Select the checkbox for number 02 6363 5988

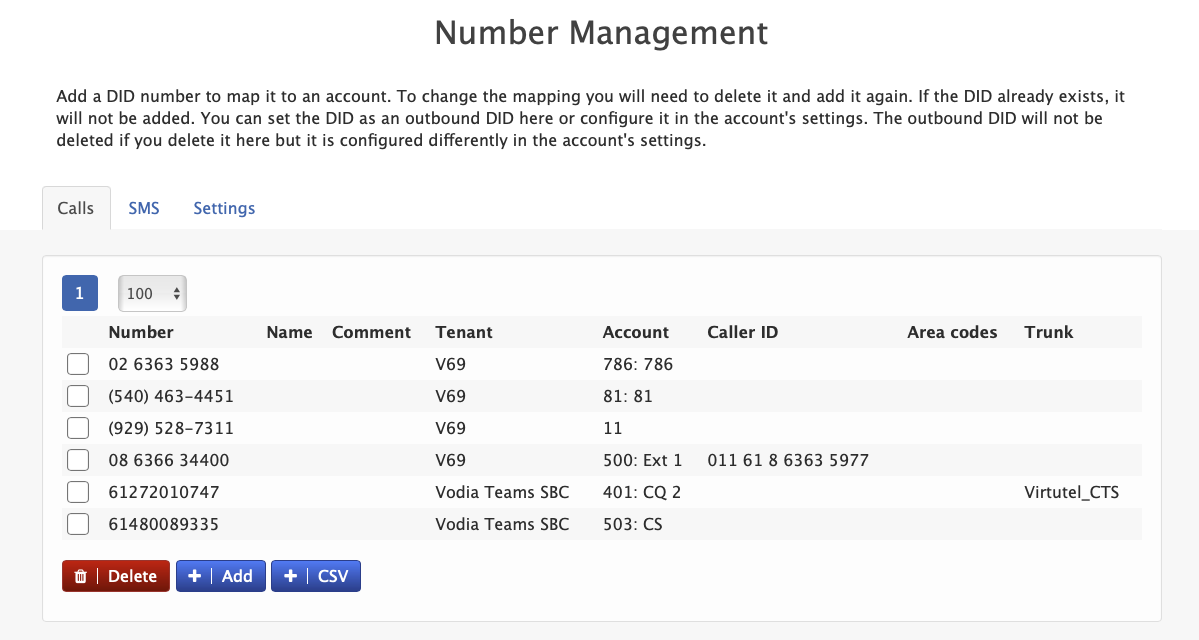(x=78, y=363)
